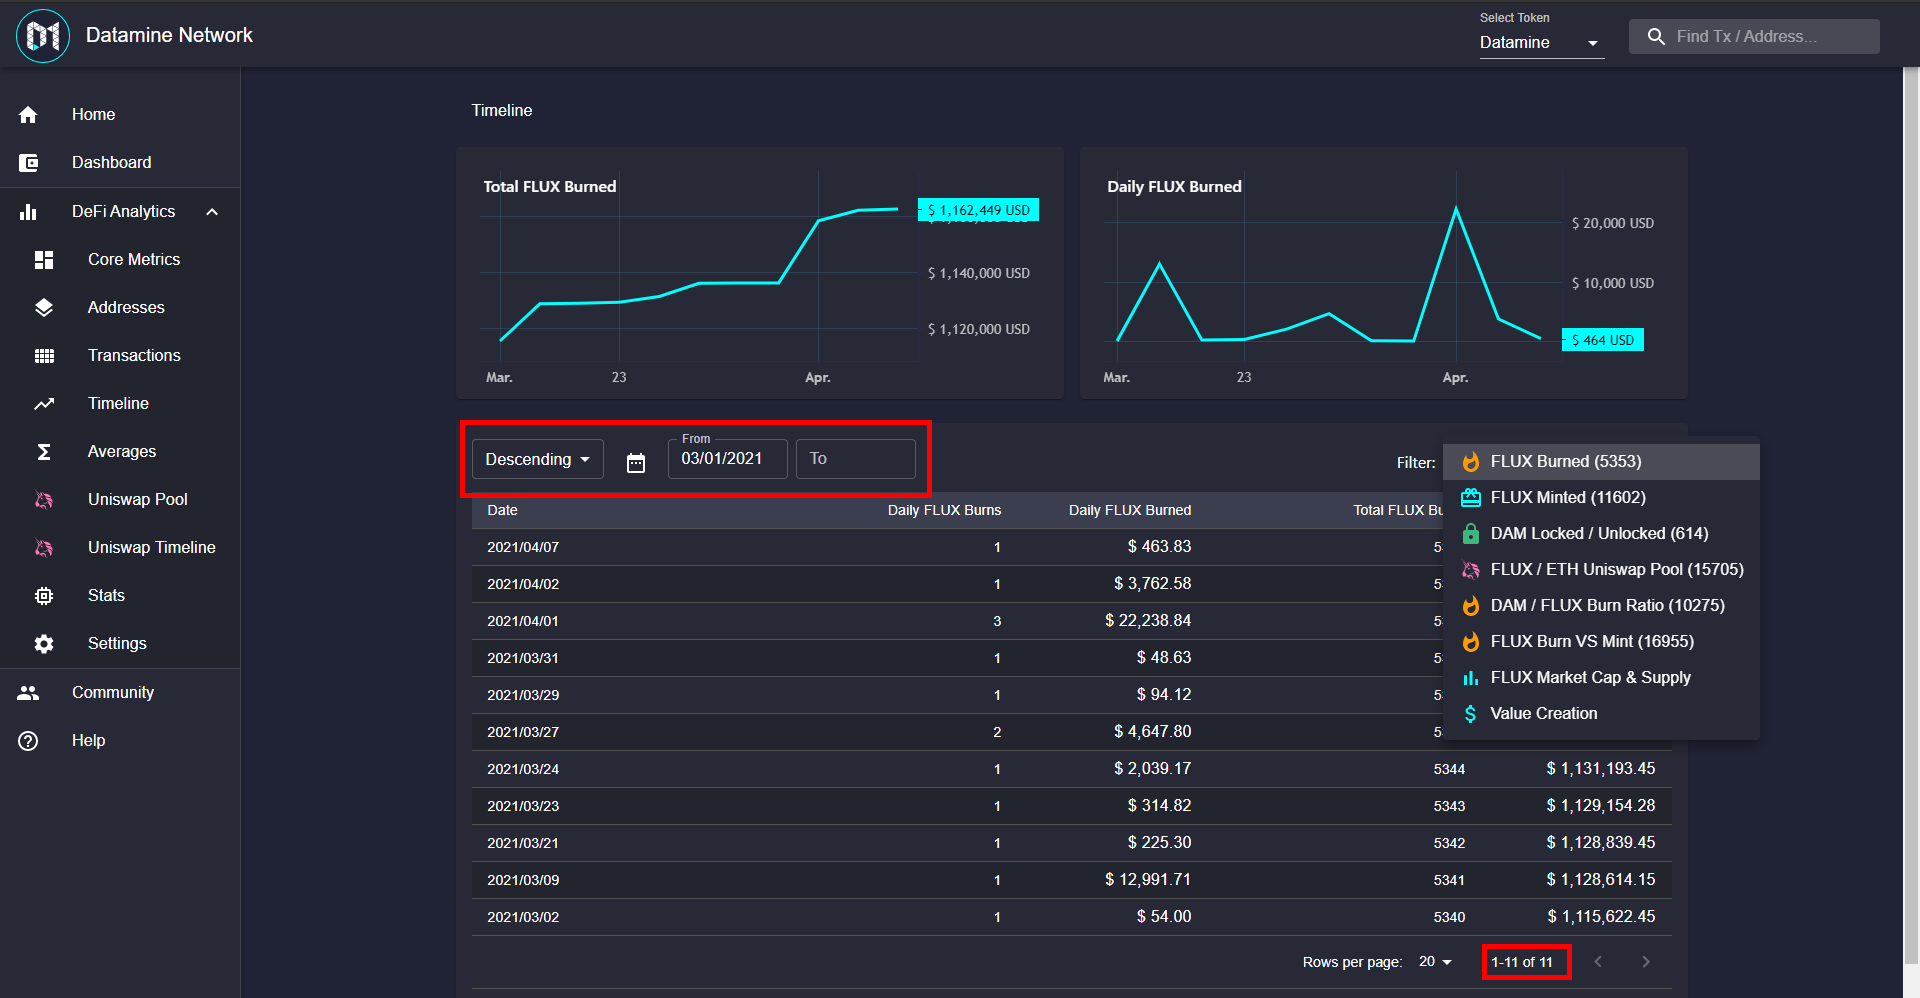This screenshot has width=1920, height=998.
Task: Open Core Metrics page
Action: [120, 260]
